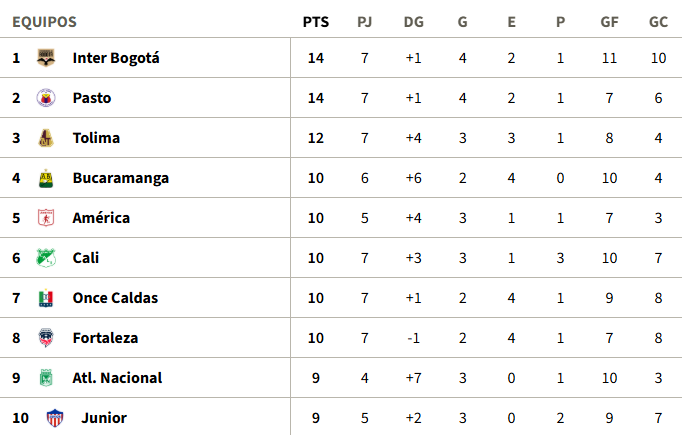Click the GF column header
The height and width of the screenshot is (435, 682).
coord(609,22)
